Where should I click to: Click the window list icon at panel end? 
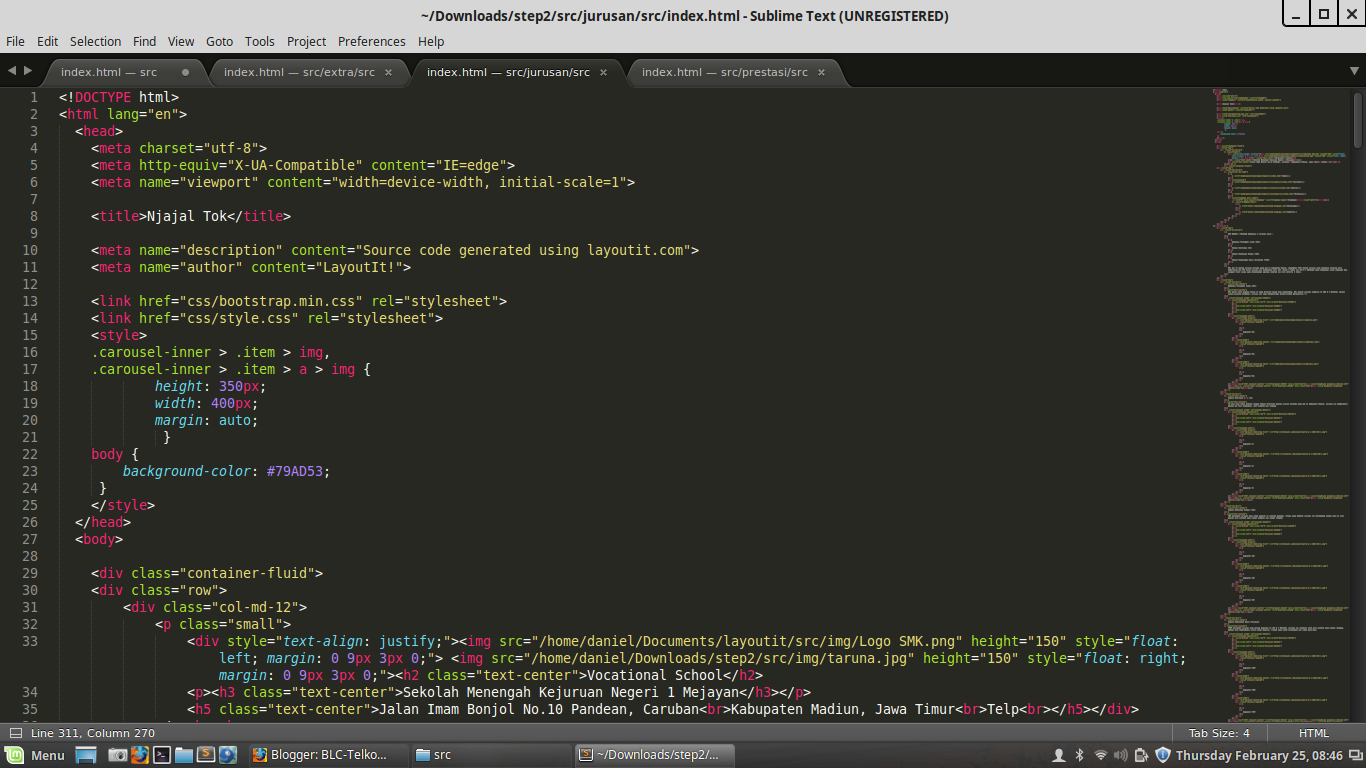tap(1355, 755)
